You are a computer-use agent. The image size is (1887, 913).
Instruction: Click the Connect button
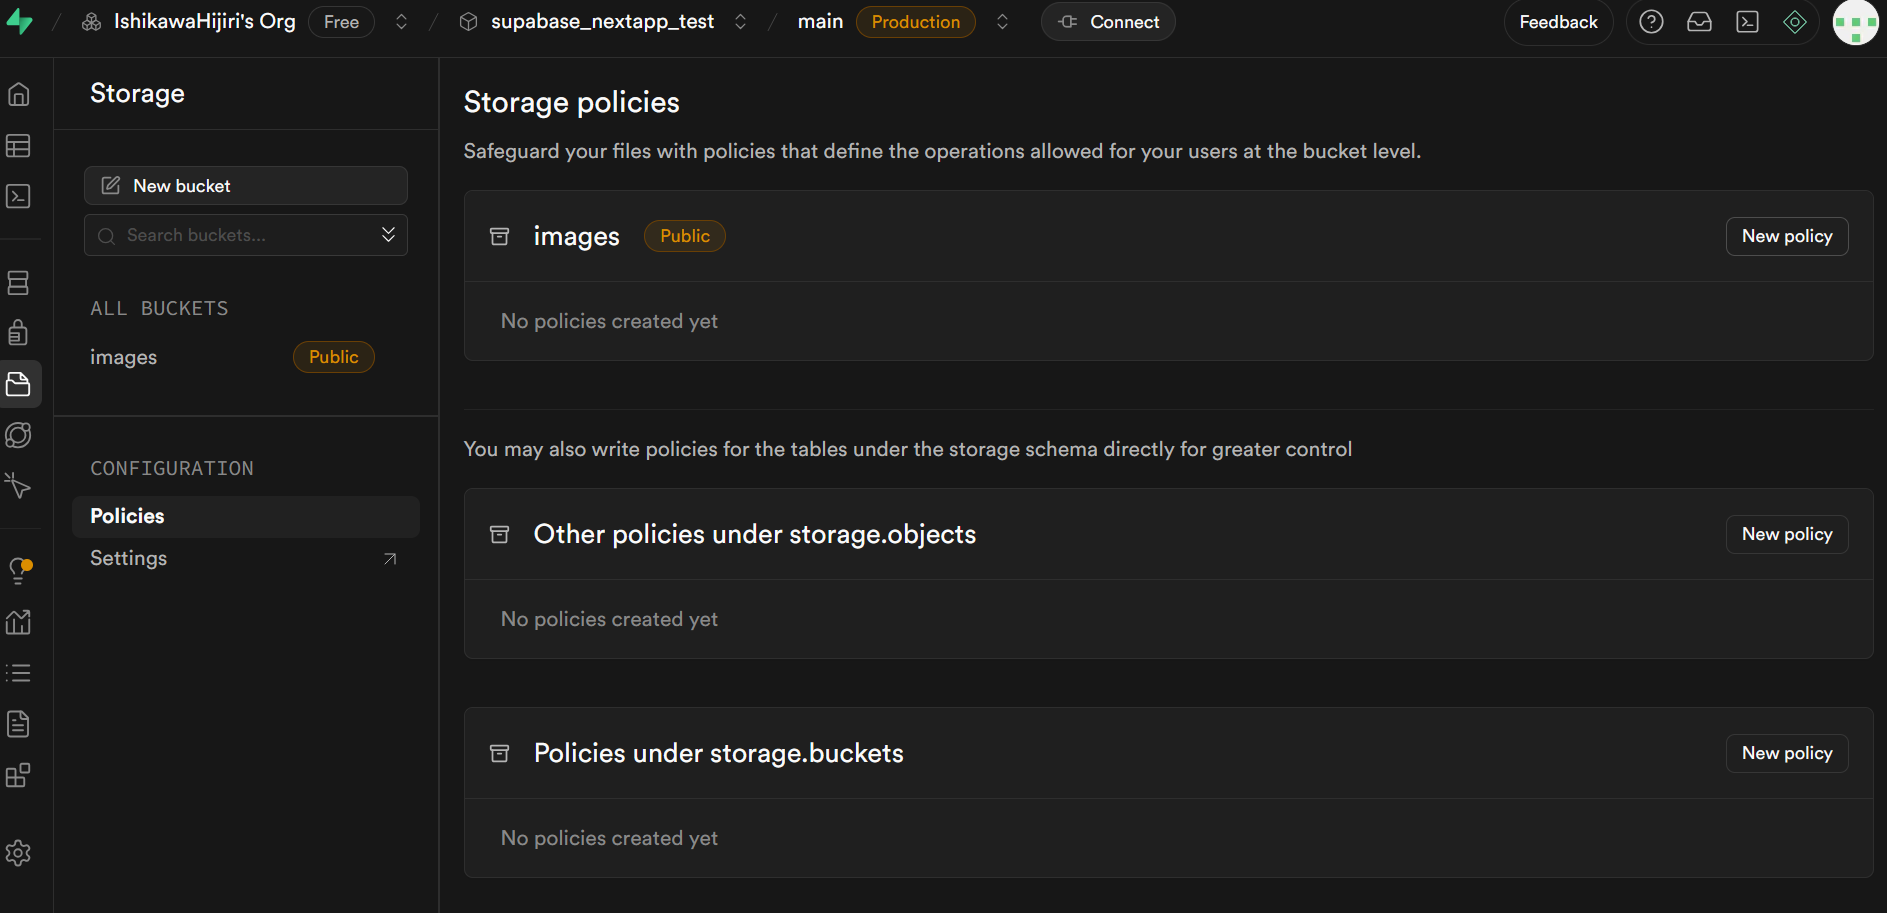click(x=1108, y=22)
